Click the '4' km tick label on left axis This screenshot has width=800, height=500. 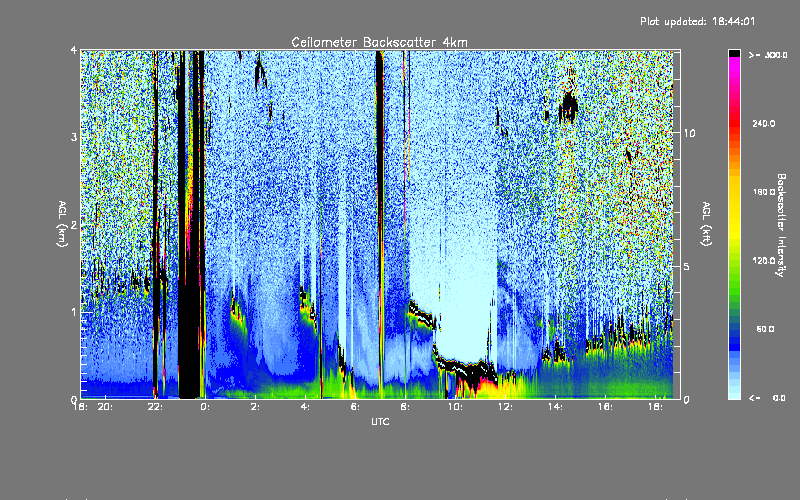tap(74, 50)
